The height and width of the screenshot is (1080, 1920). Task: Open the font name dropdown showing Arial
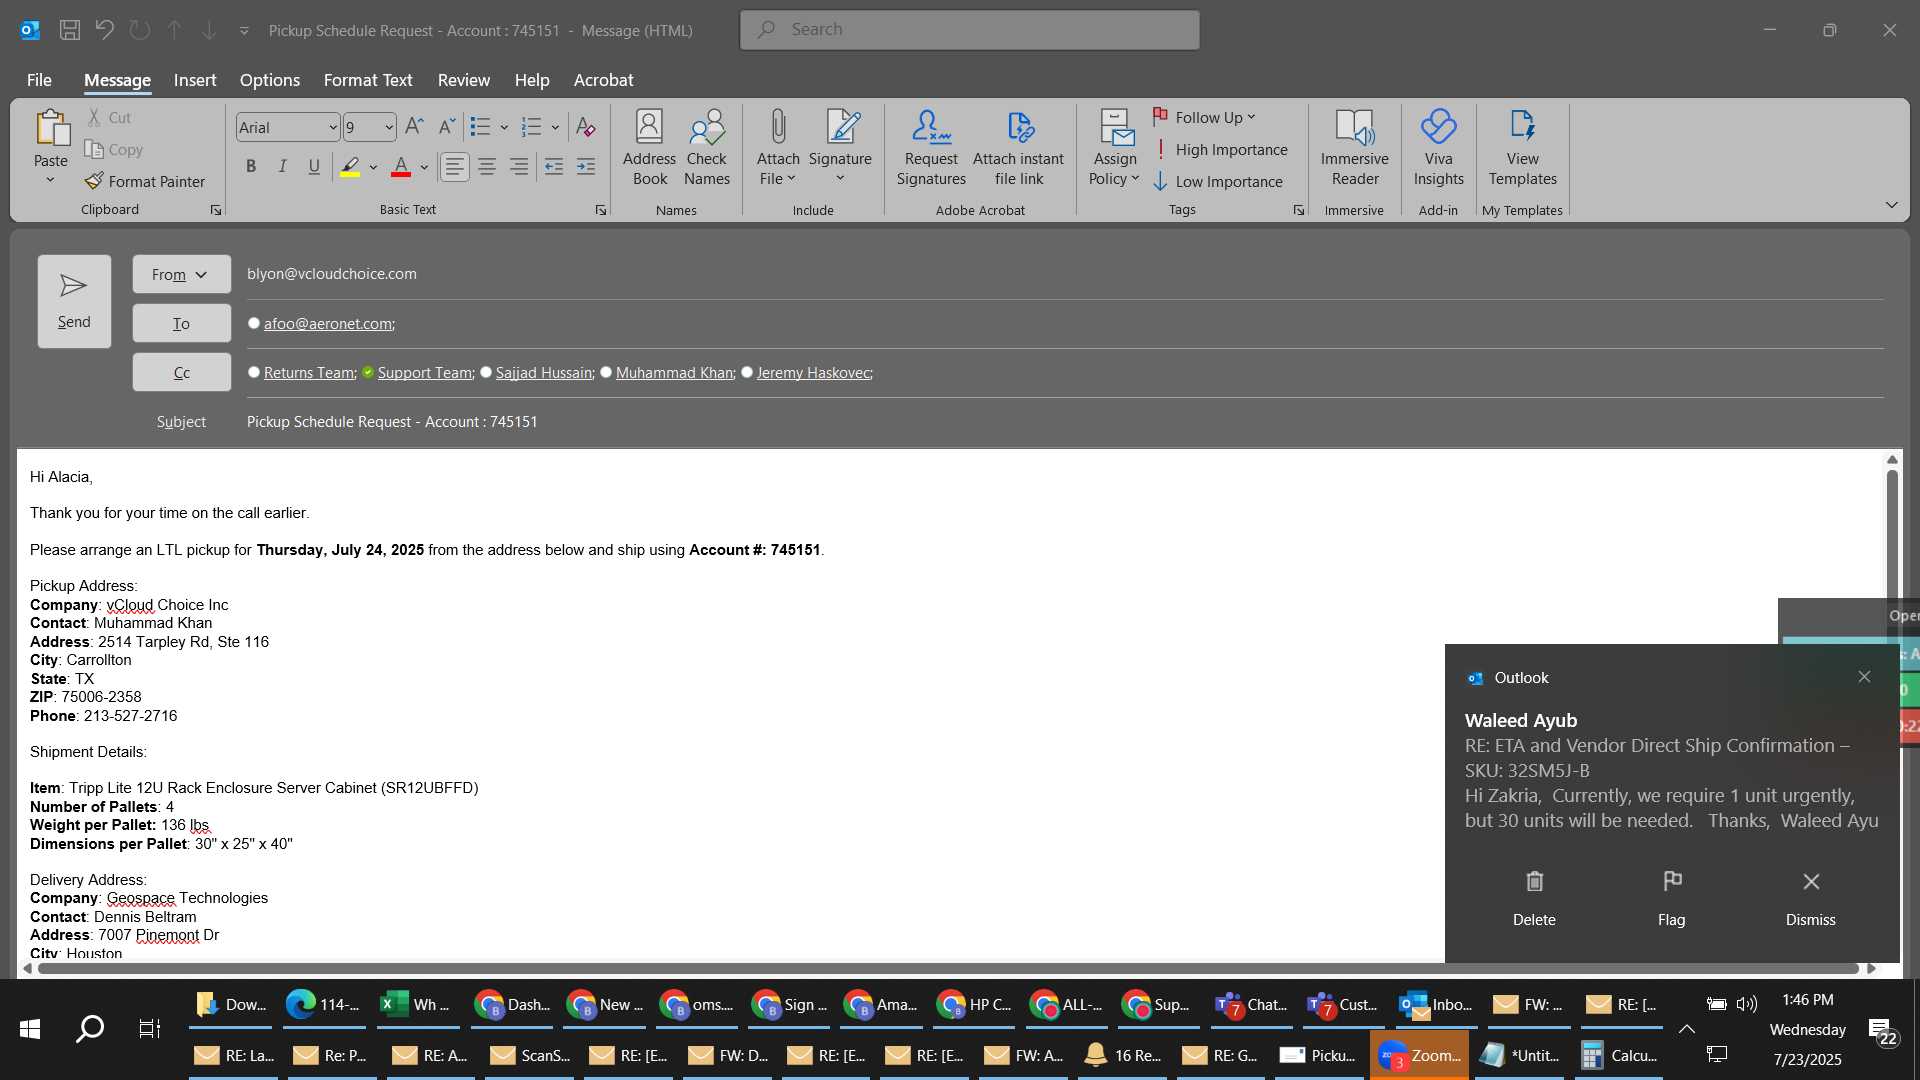(x=333, y=127)
